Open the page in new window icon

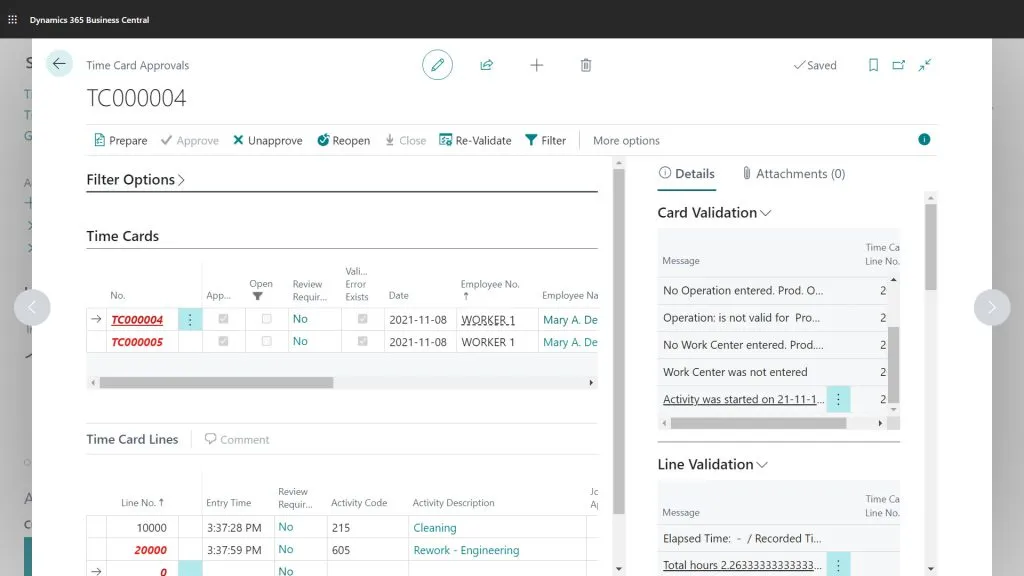point(899,65)
